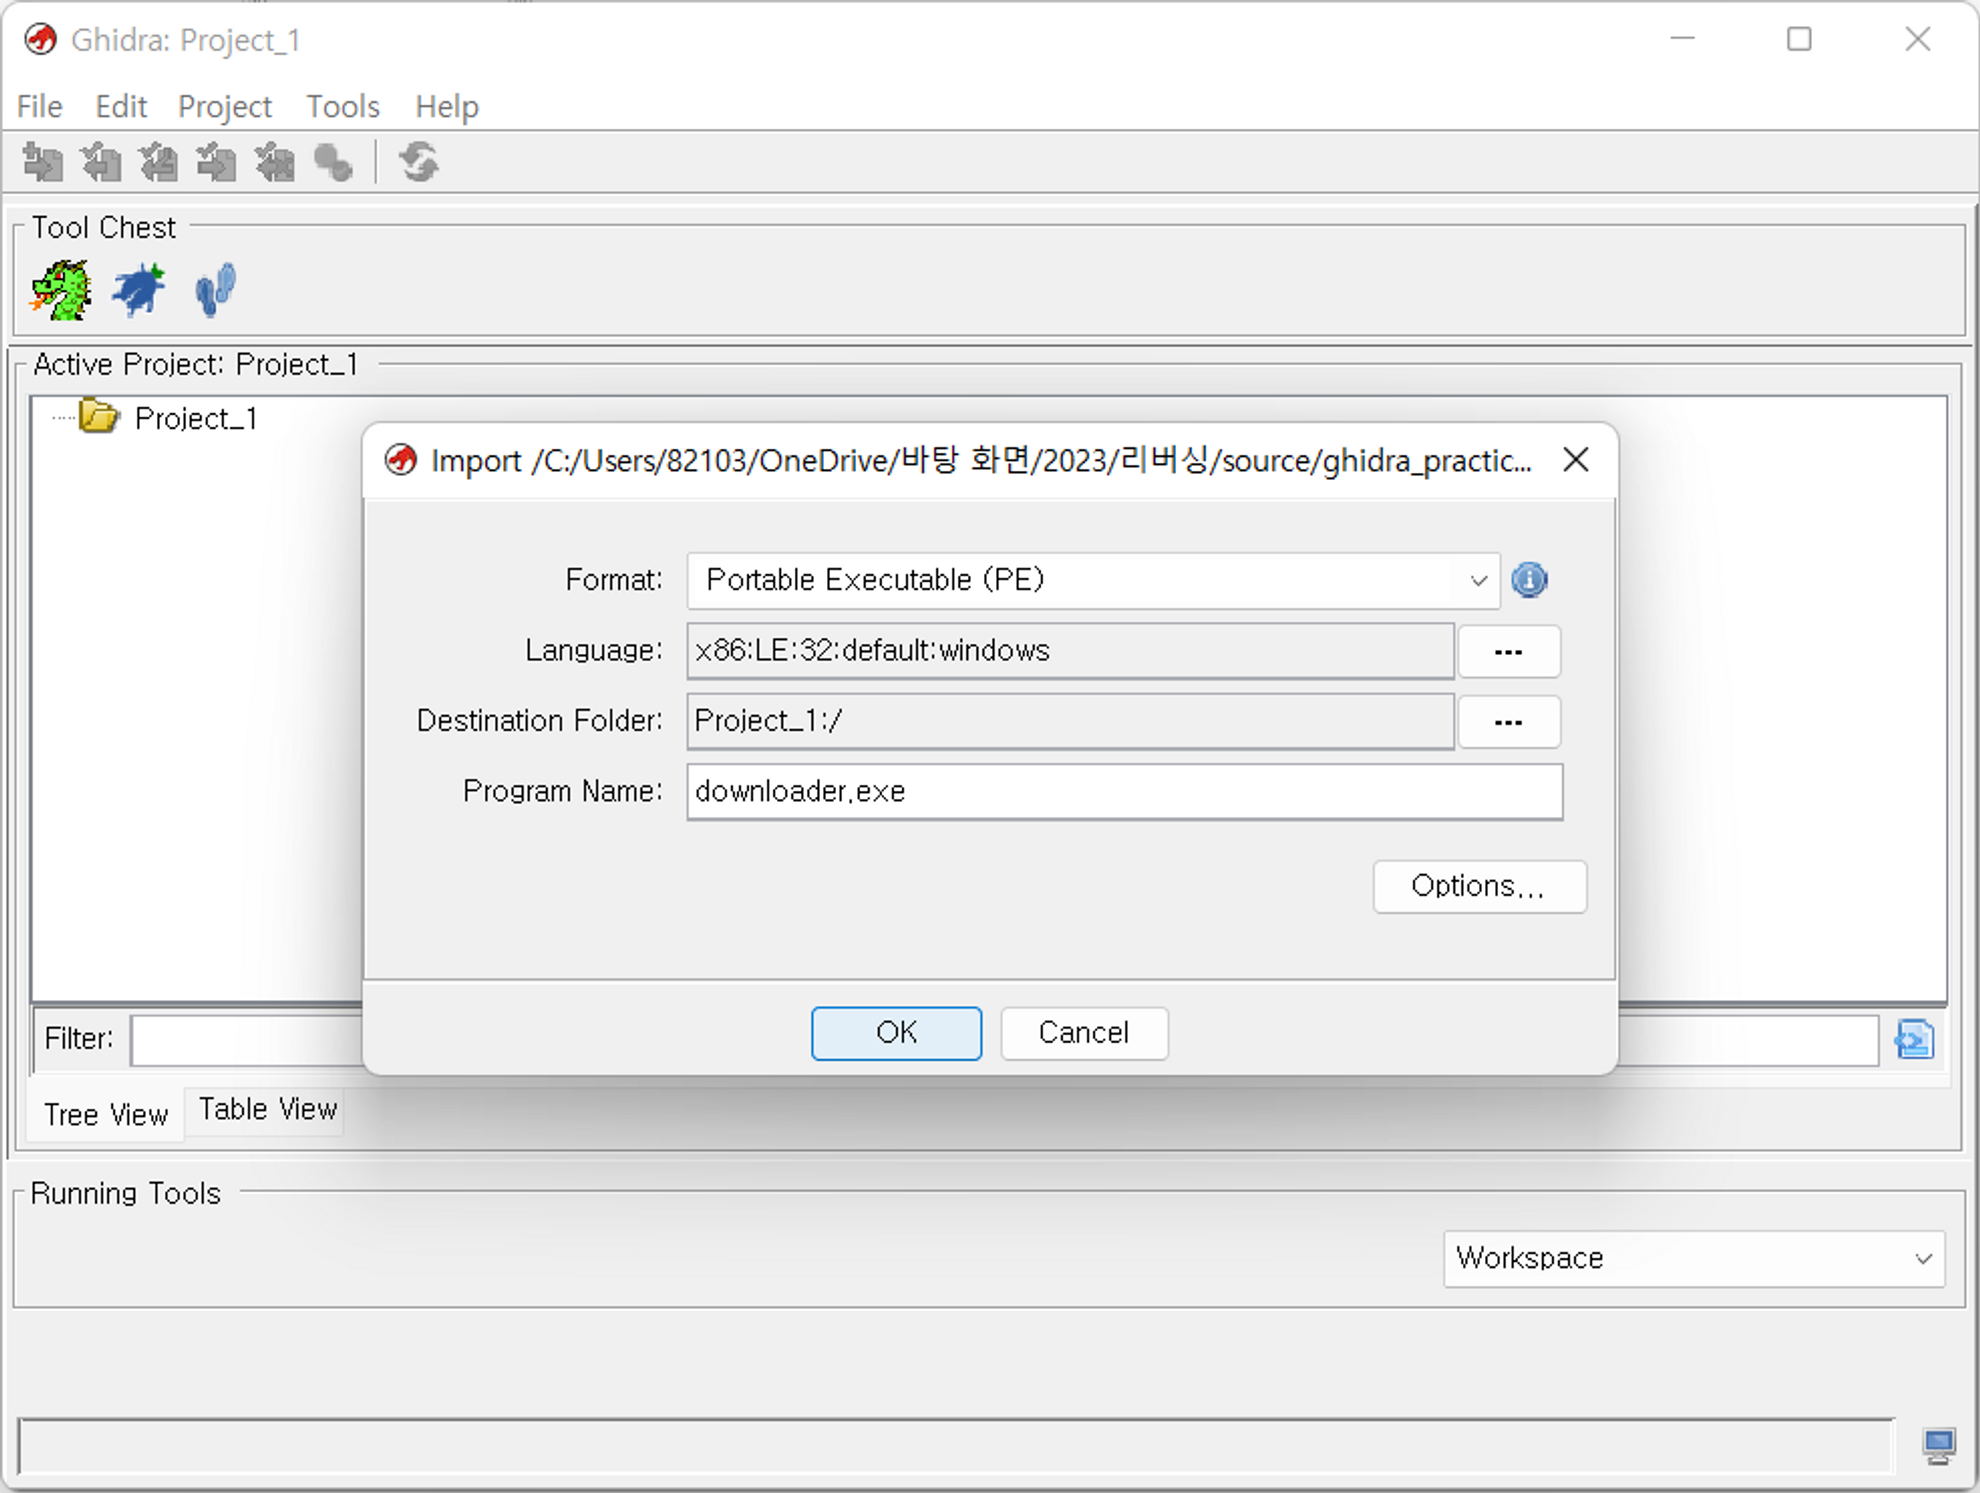The image size is (1980, 1493).
Task: Click the Program Name input field
Action: coord(1124,792)
